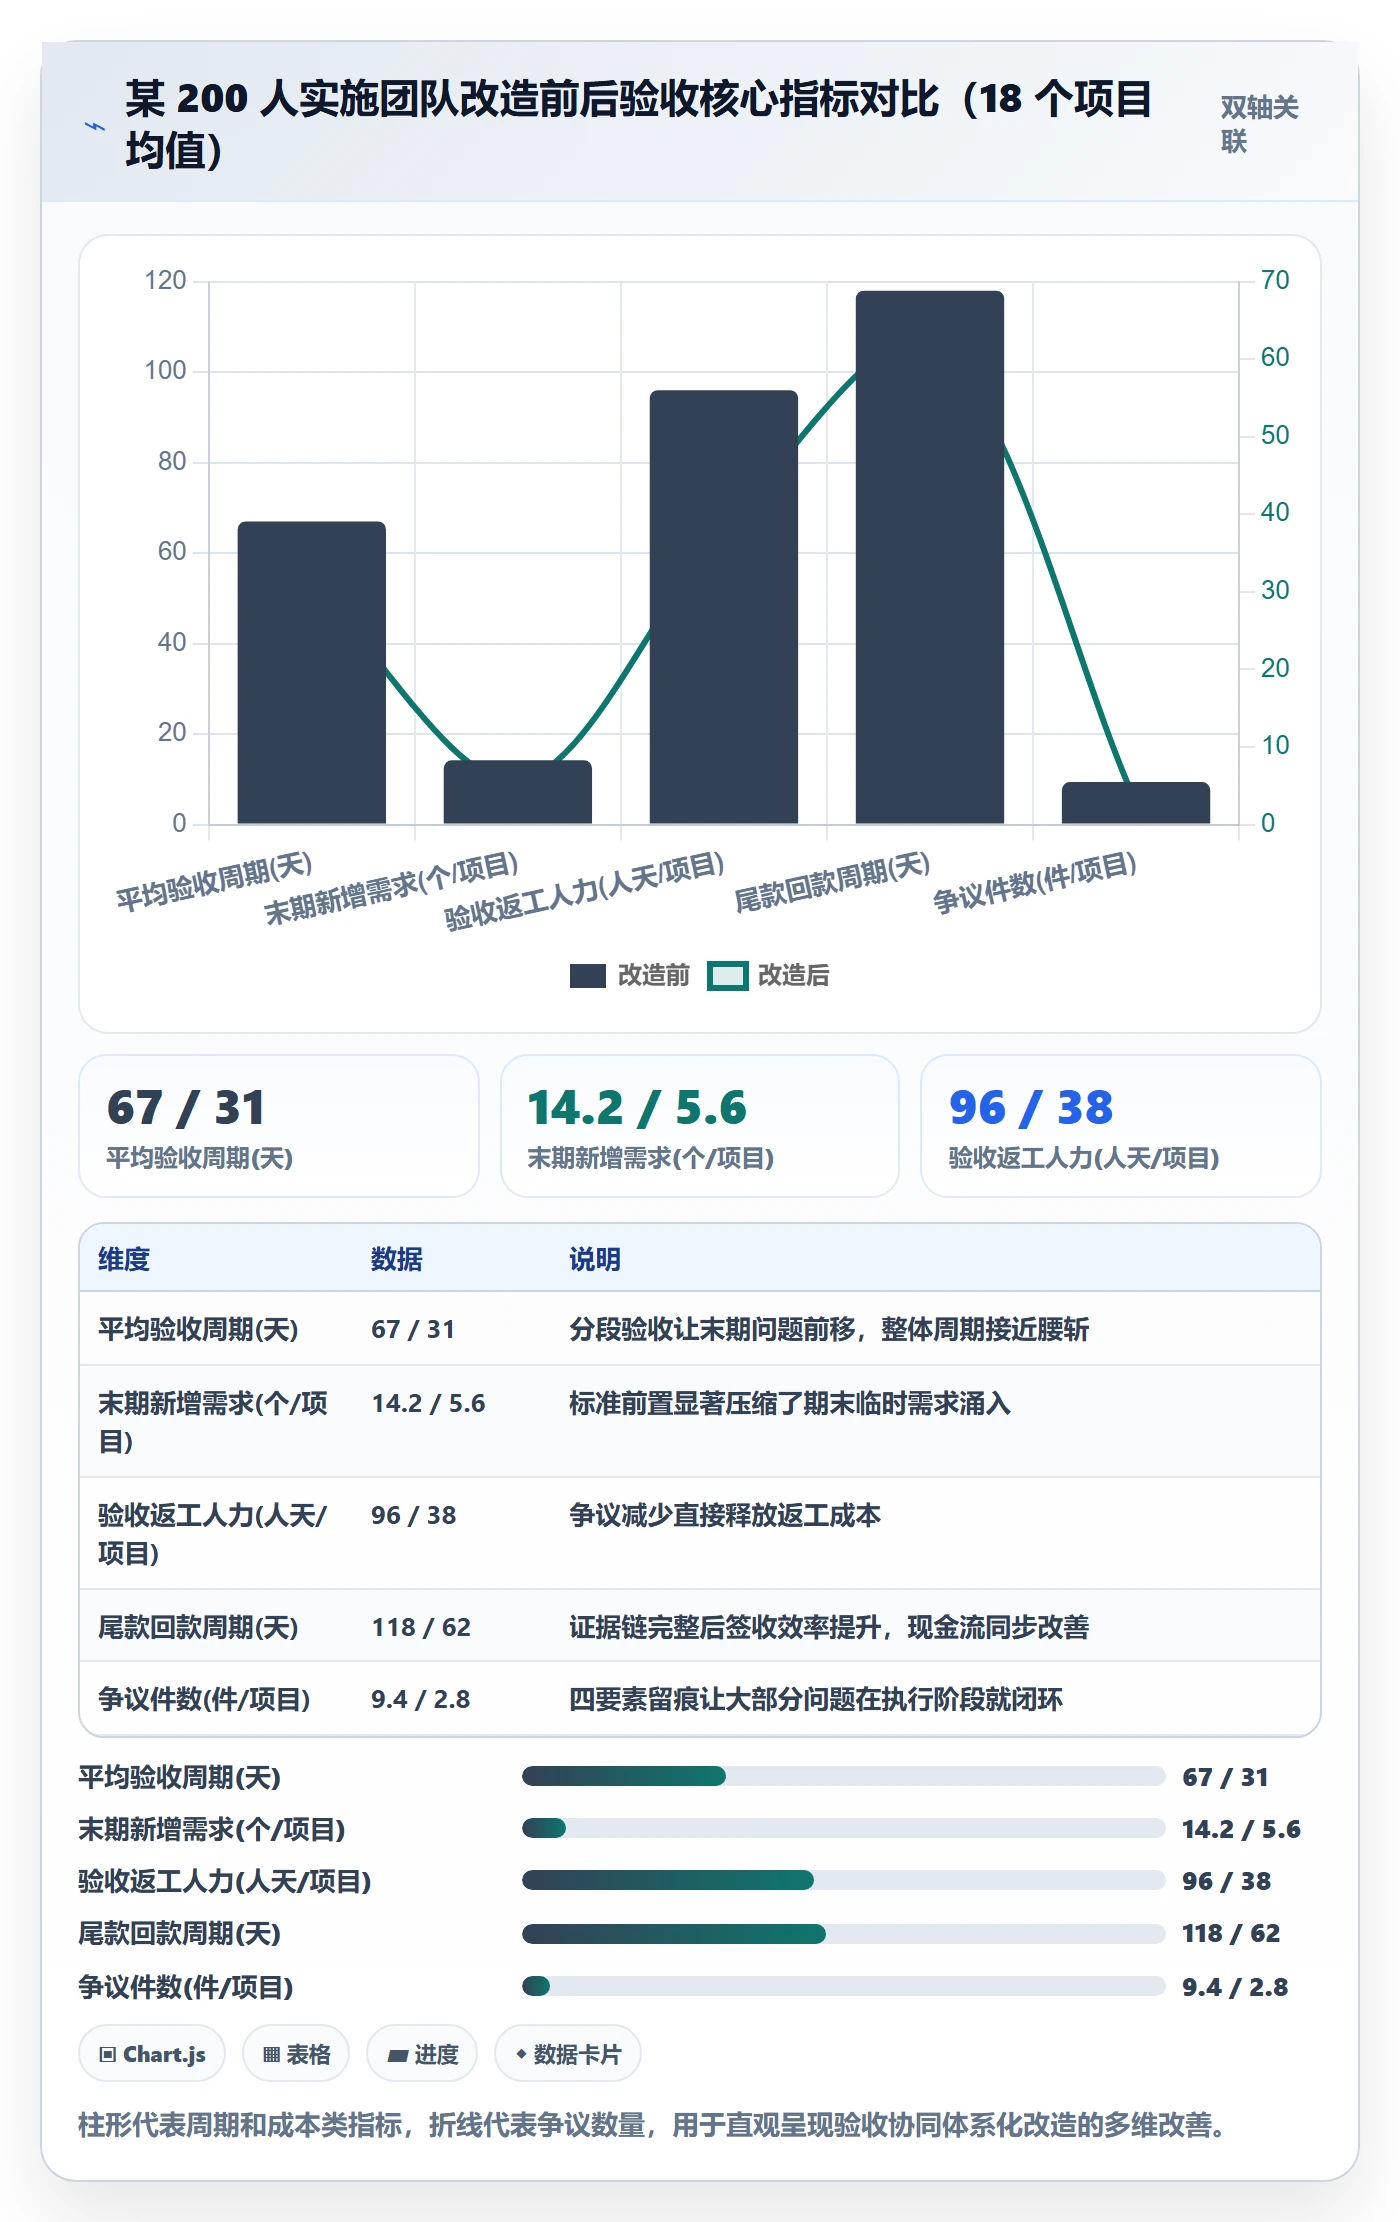This screenshot has width=1400, height=2222.
Task: Select the chart bar for 末期新增需求
Action: coord(517,792)
